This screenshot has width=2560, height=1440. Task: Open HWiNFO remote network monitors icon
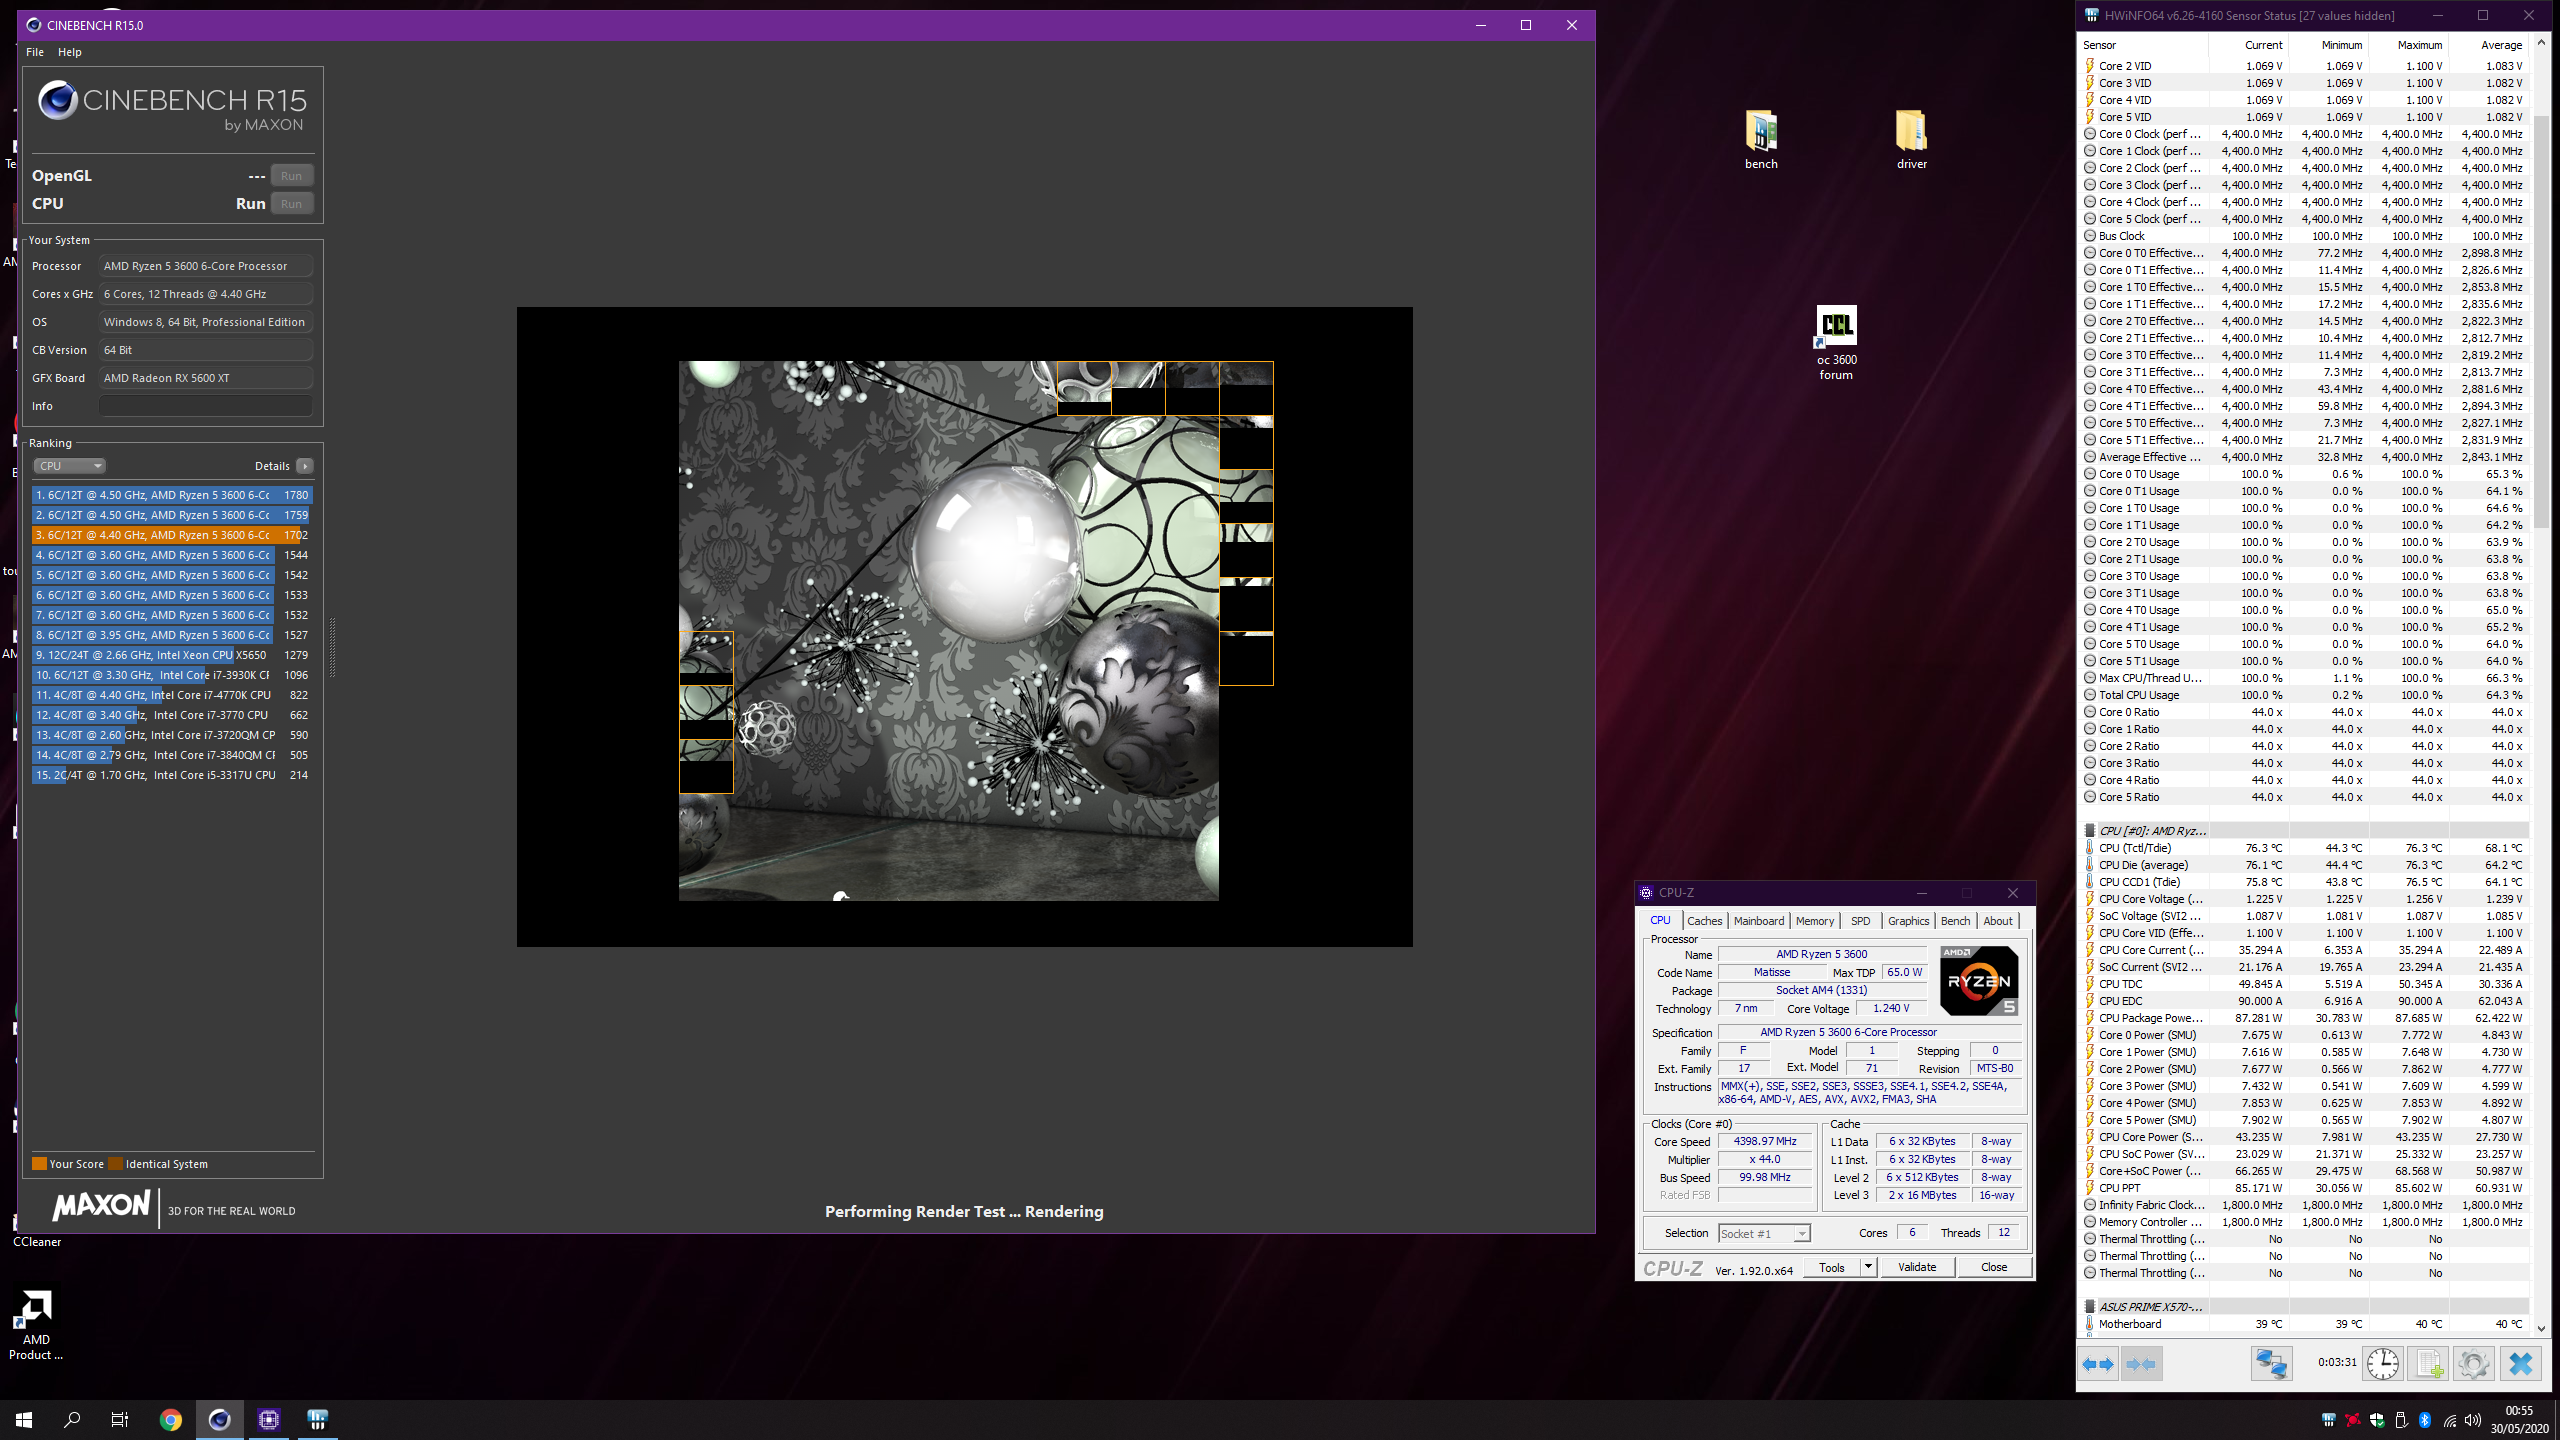[2271, 1364]
